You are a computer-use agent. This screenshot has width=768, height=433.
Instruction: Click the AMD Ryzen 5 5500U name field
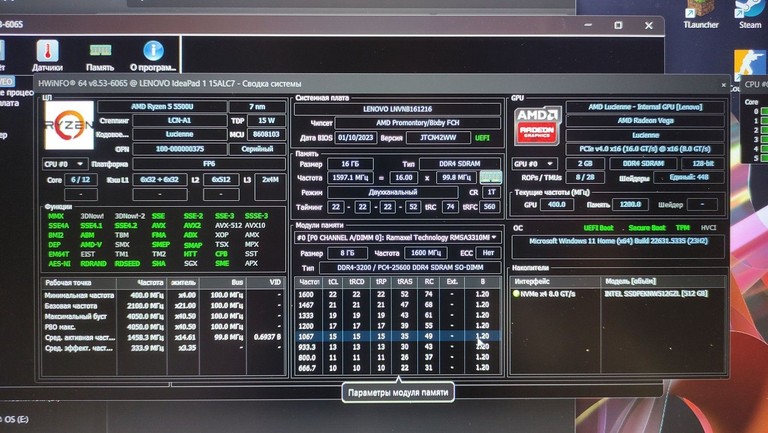coord(162,106)
